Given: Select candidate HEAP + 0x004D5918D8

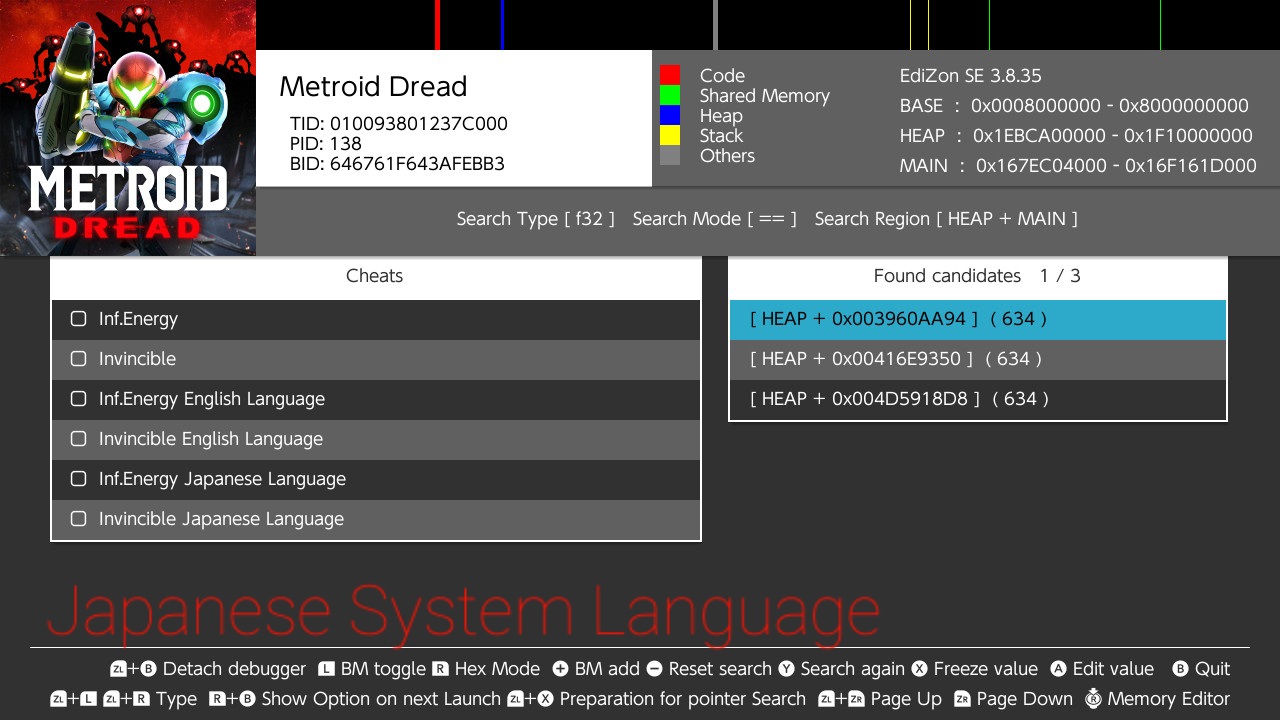Looking at the screenshot, I should pyautogui.click(x=978, y=399).
